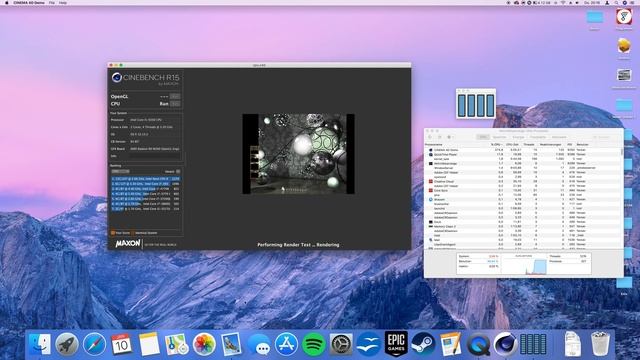Open Pages app in Dock
Screen dimensions: 640x360
(x=450, y=344)
